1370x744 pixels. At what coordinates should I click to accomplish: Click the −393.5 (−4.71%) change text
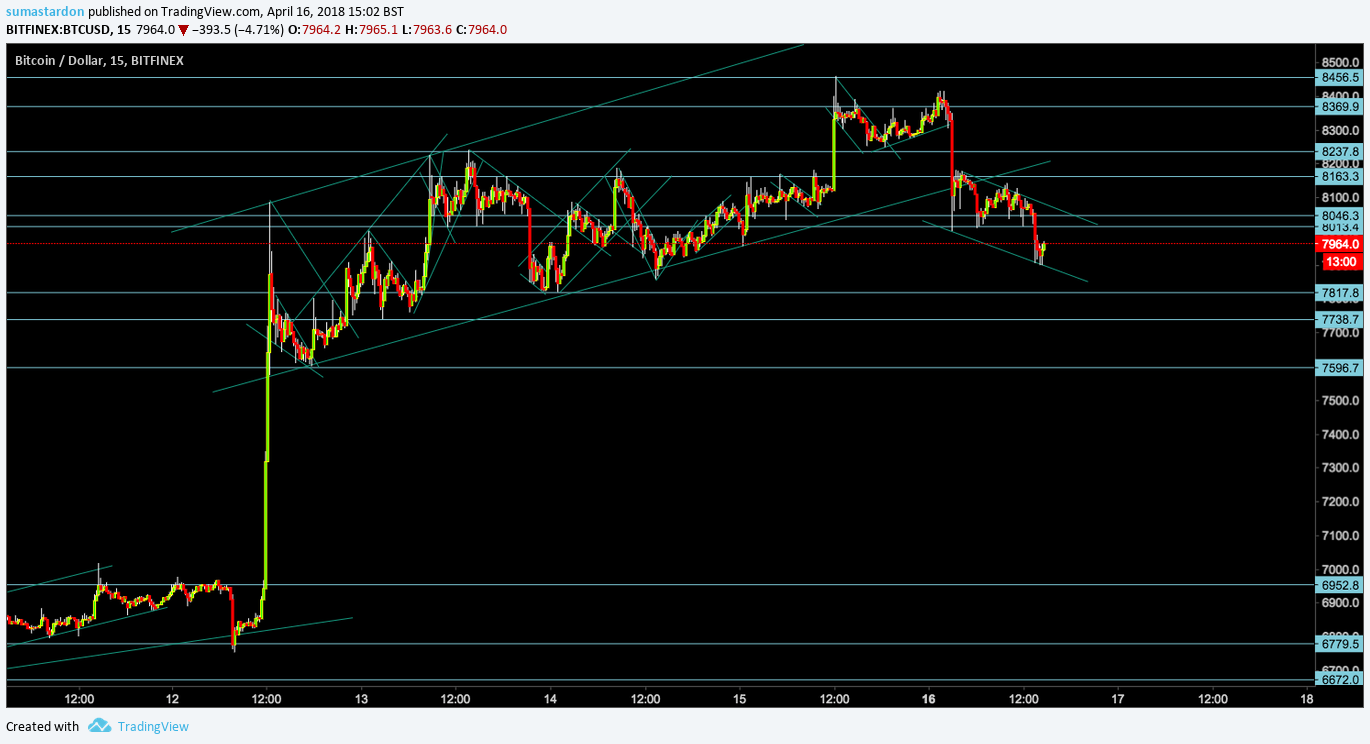237,29
